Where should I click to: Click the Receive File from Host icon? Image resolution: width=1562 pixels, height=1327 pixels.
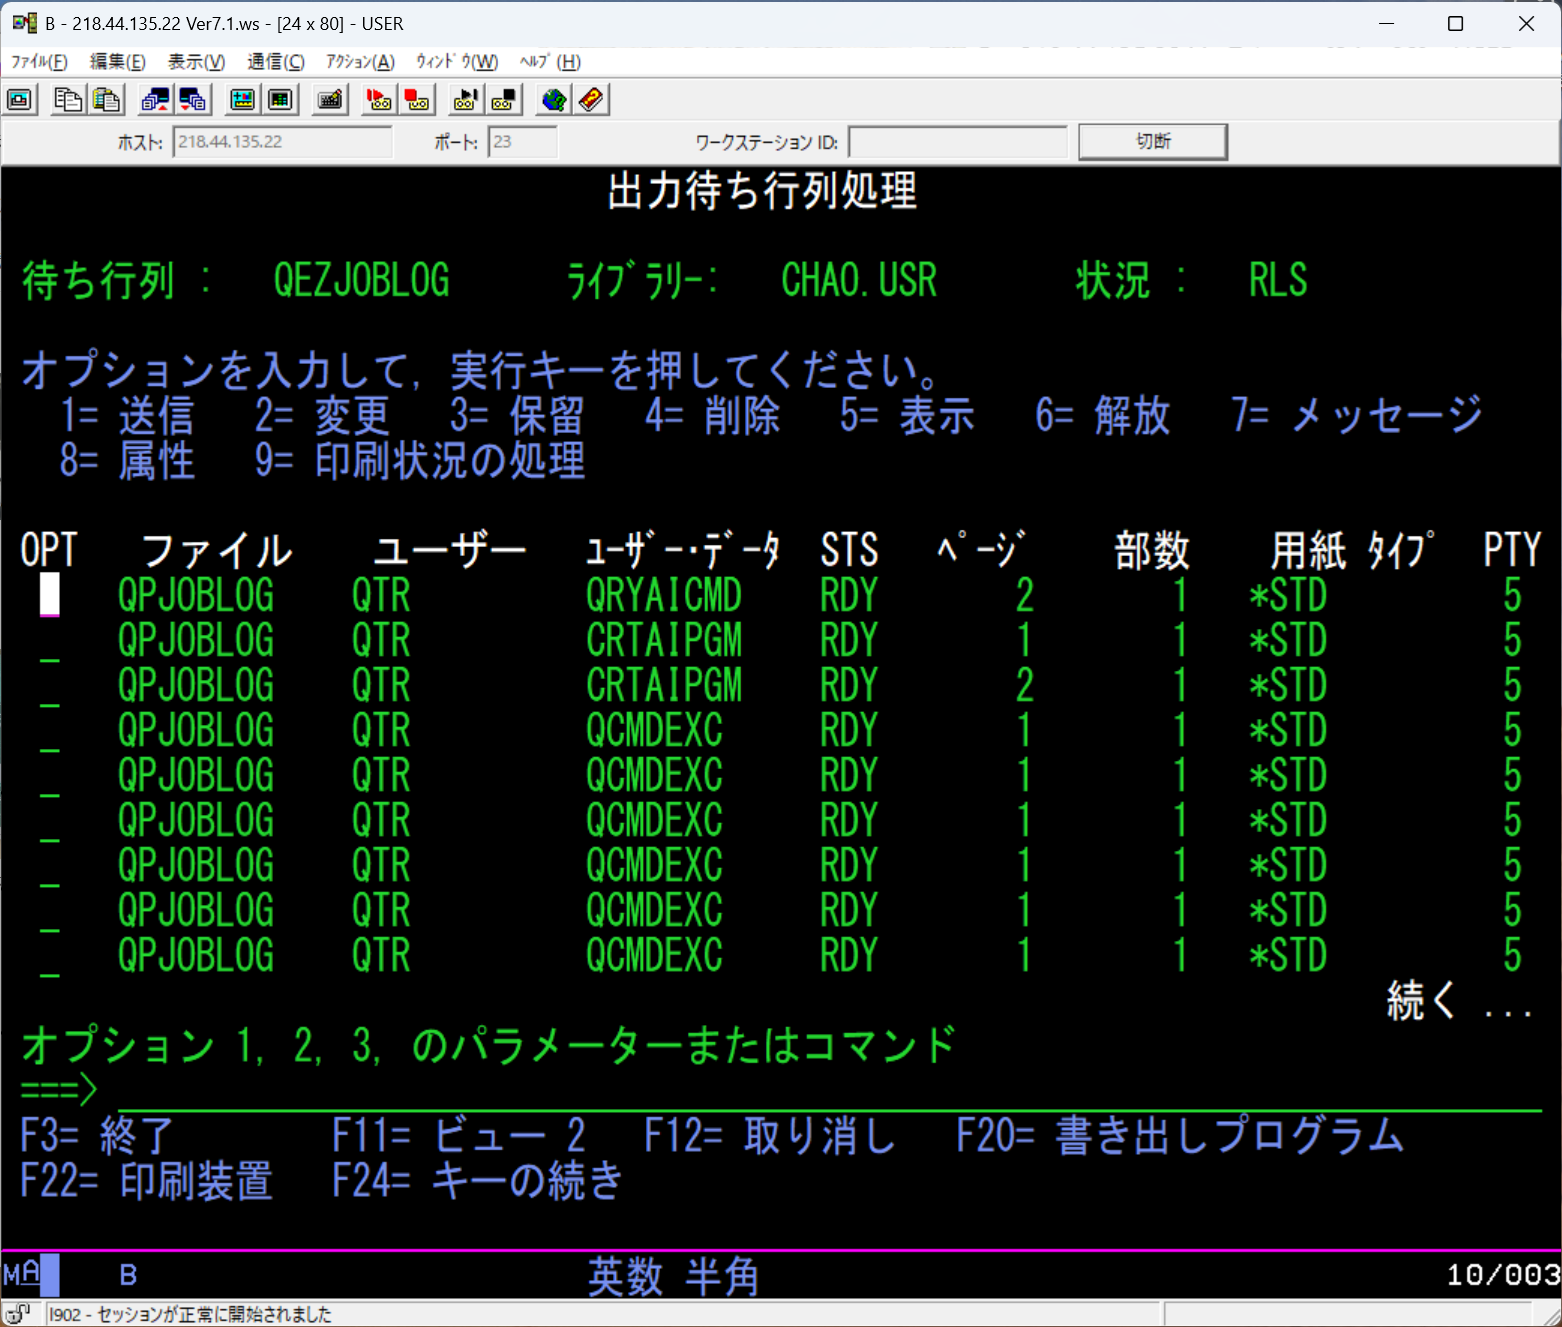tap(193, 99)
